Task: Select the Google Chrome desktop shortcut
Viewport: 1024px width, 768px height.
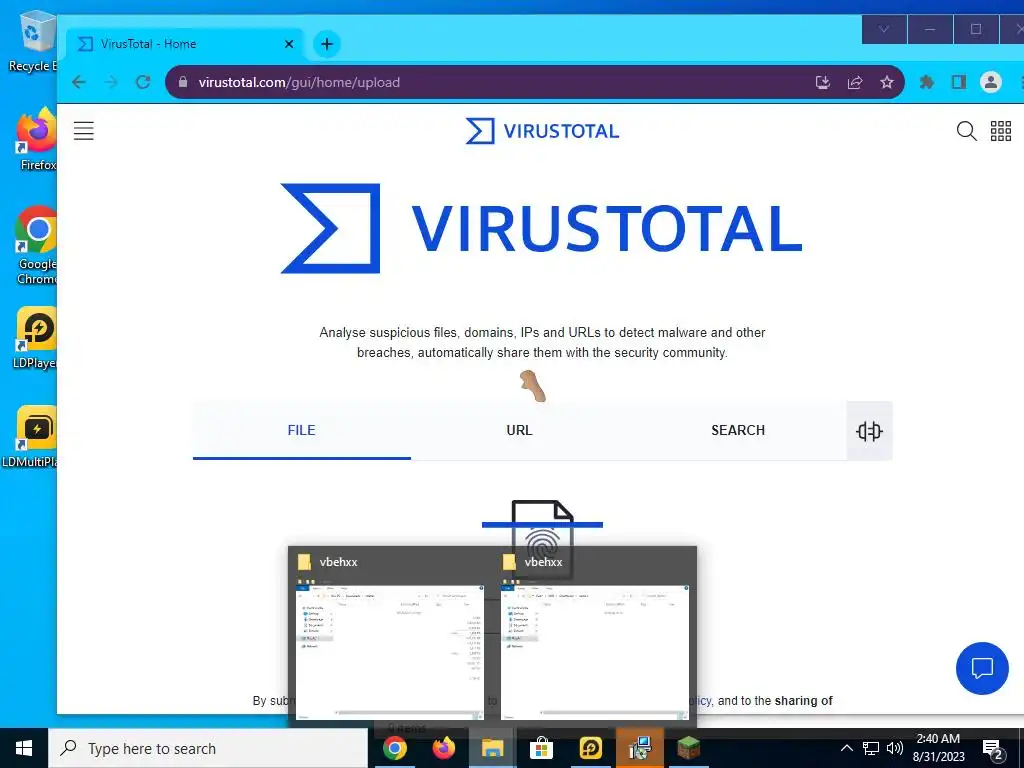Action: click(x=37, y=246)
